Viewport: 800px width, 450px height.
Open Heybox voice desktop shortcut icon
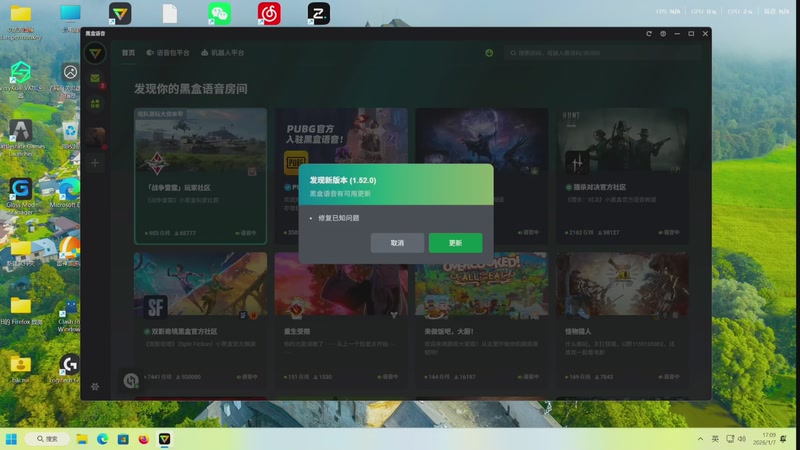[x=120, y=14]
